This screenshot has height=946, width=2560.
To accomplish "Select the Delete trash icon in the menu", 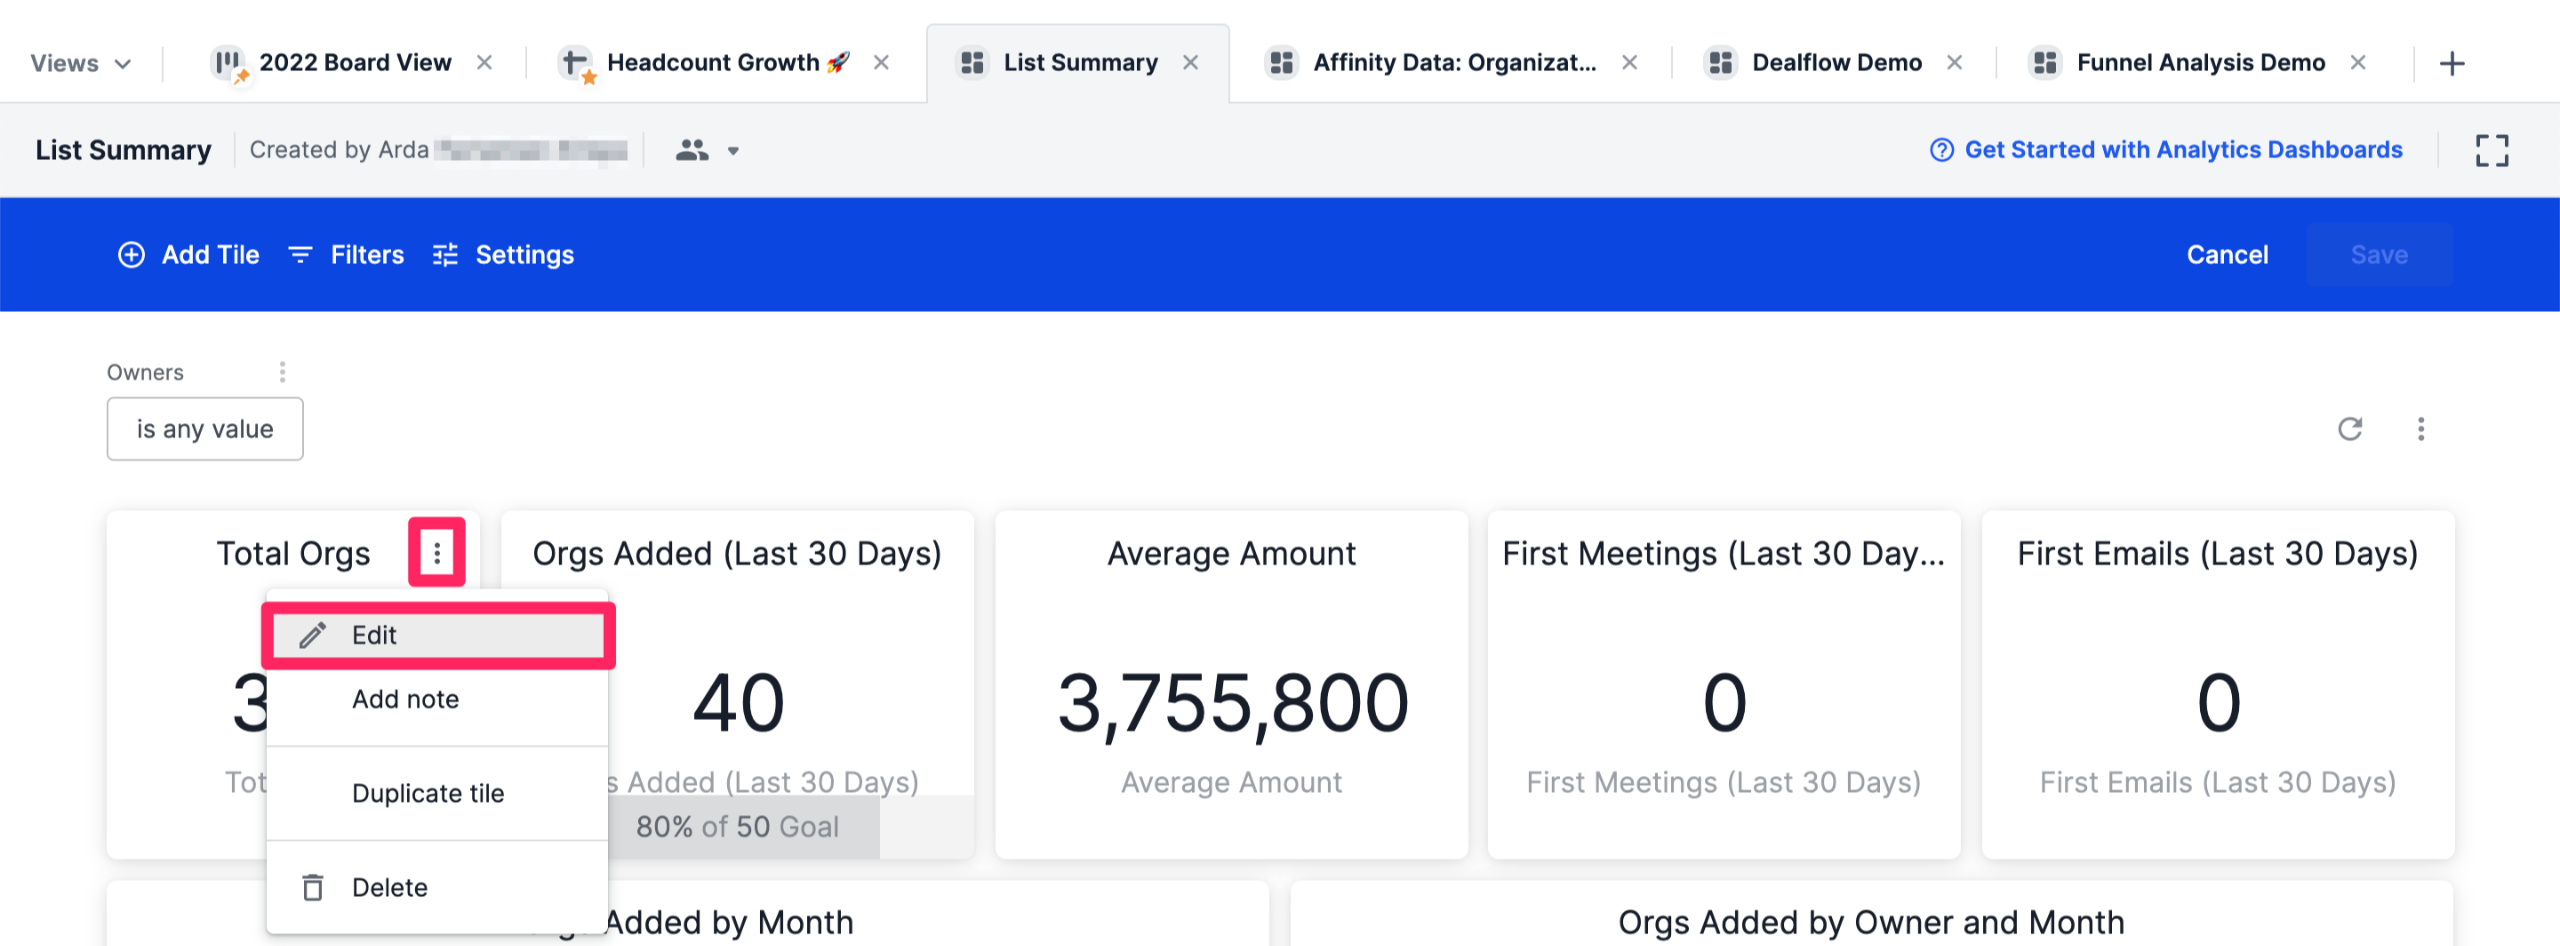I will coord(313,886).
